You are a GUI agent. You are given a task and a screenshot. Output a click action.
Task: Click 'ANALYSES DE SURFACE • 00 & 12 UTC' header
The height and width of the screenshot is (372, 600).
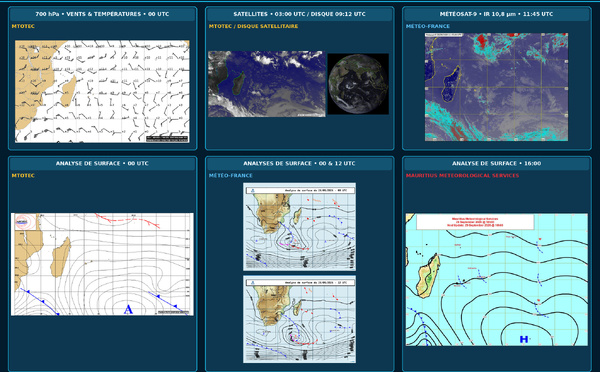pyautogui.click(x=300, y=163)
